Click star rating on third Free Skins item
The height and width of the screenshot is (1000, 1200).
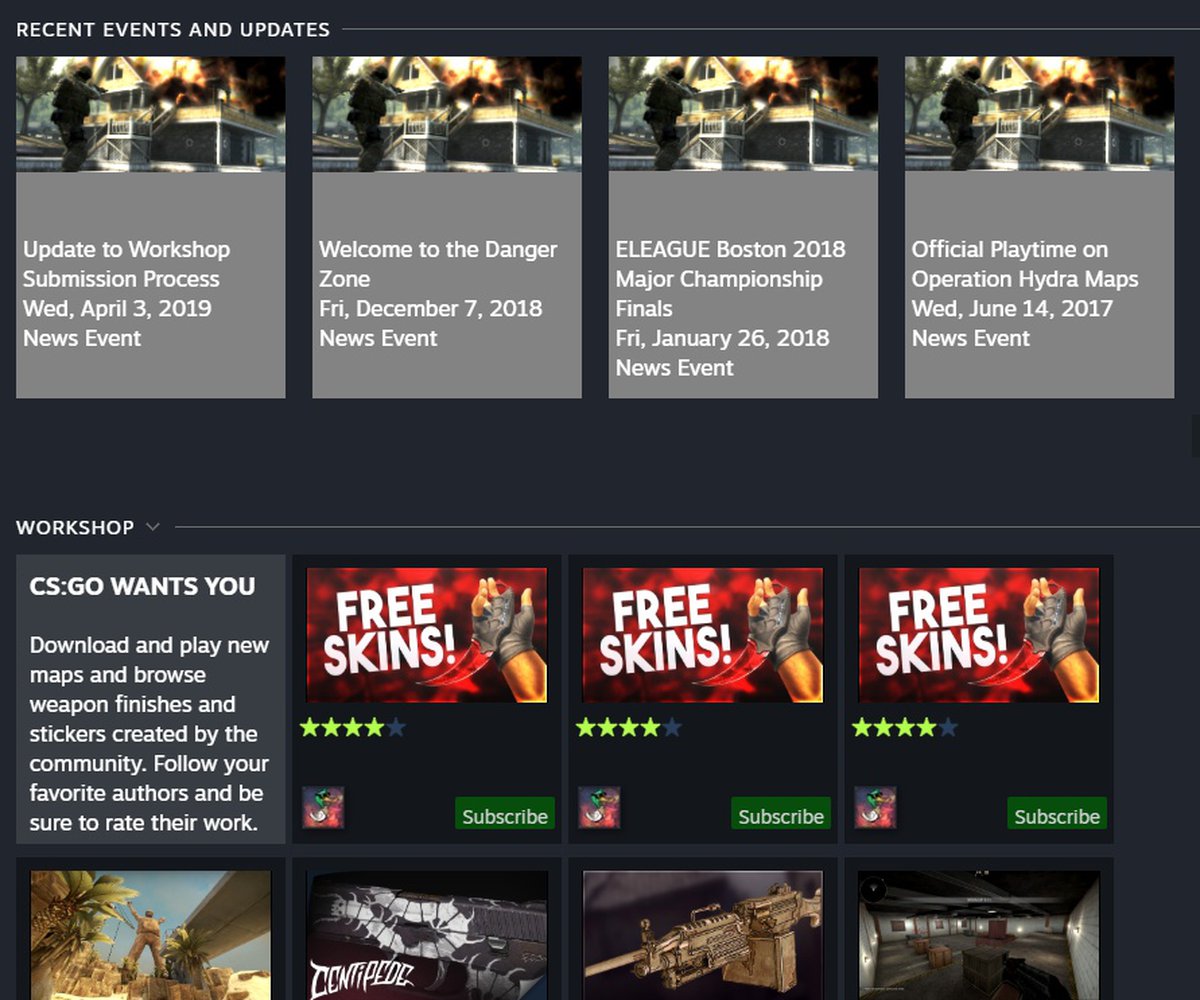pyautogui.click(x=904, y=728)
